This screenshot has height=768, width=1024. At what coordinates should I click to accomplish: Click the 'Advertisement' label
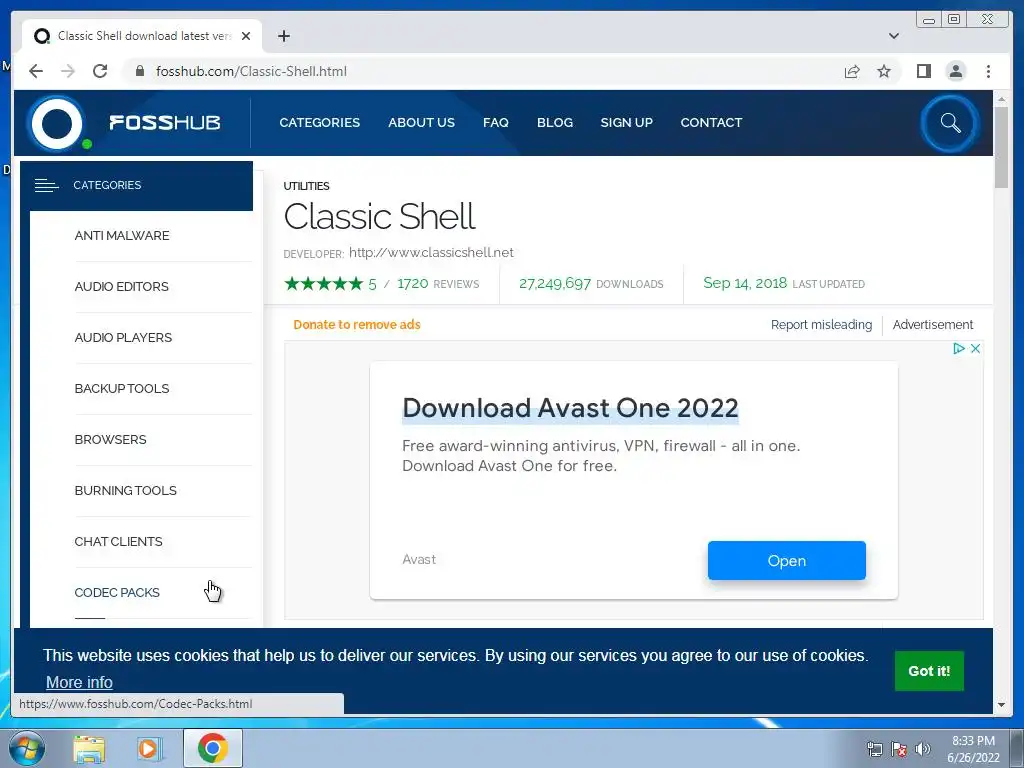(933, 325)
